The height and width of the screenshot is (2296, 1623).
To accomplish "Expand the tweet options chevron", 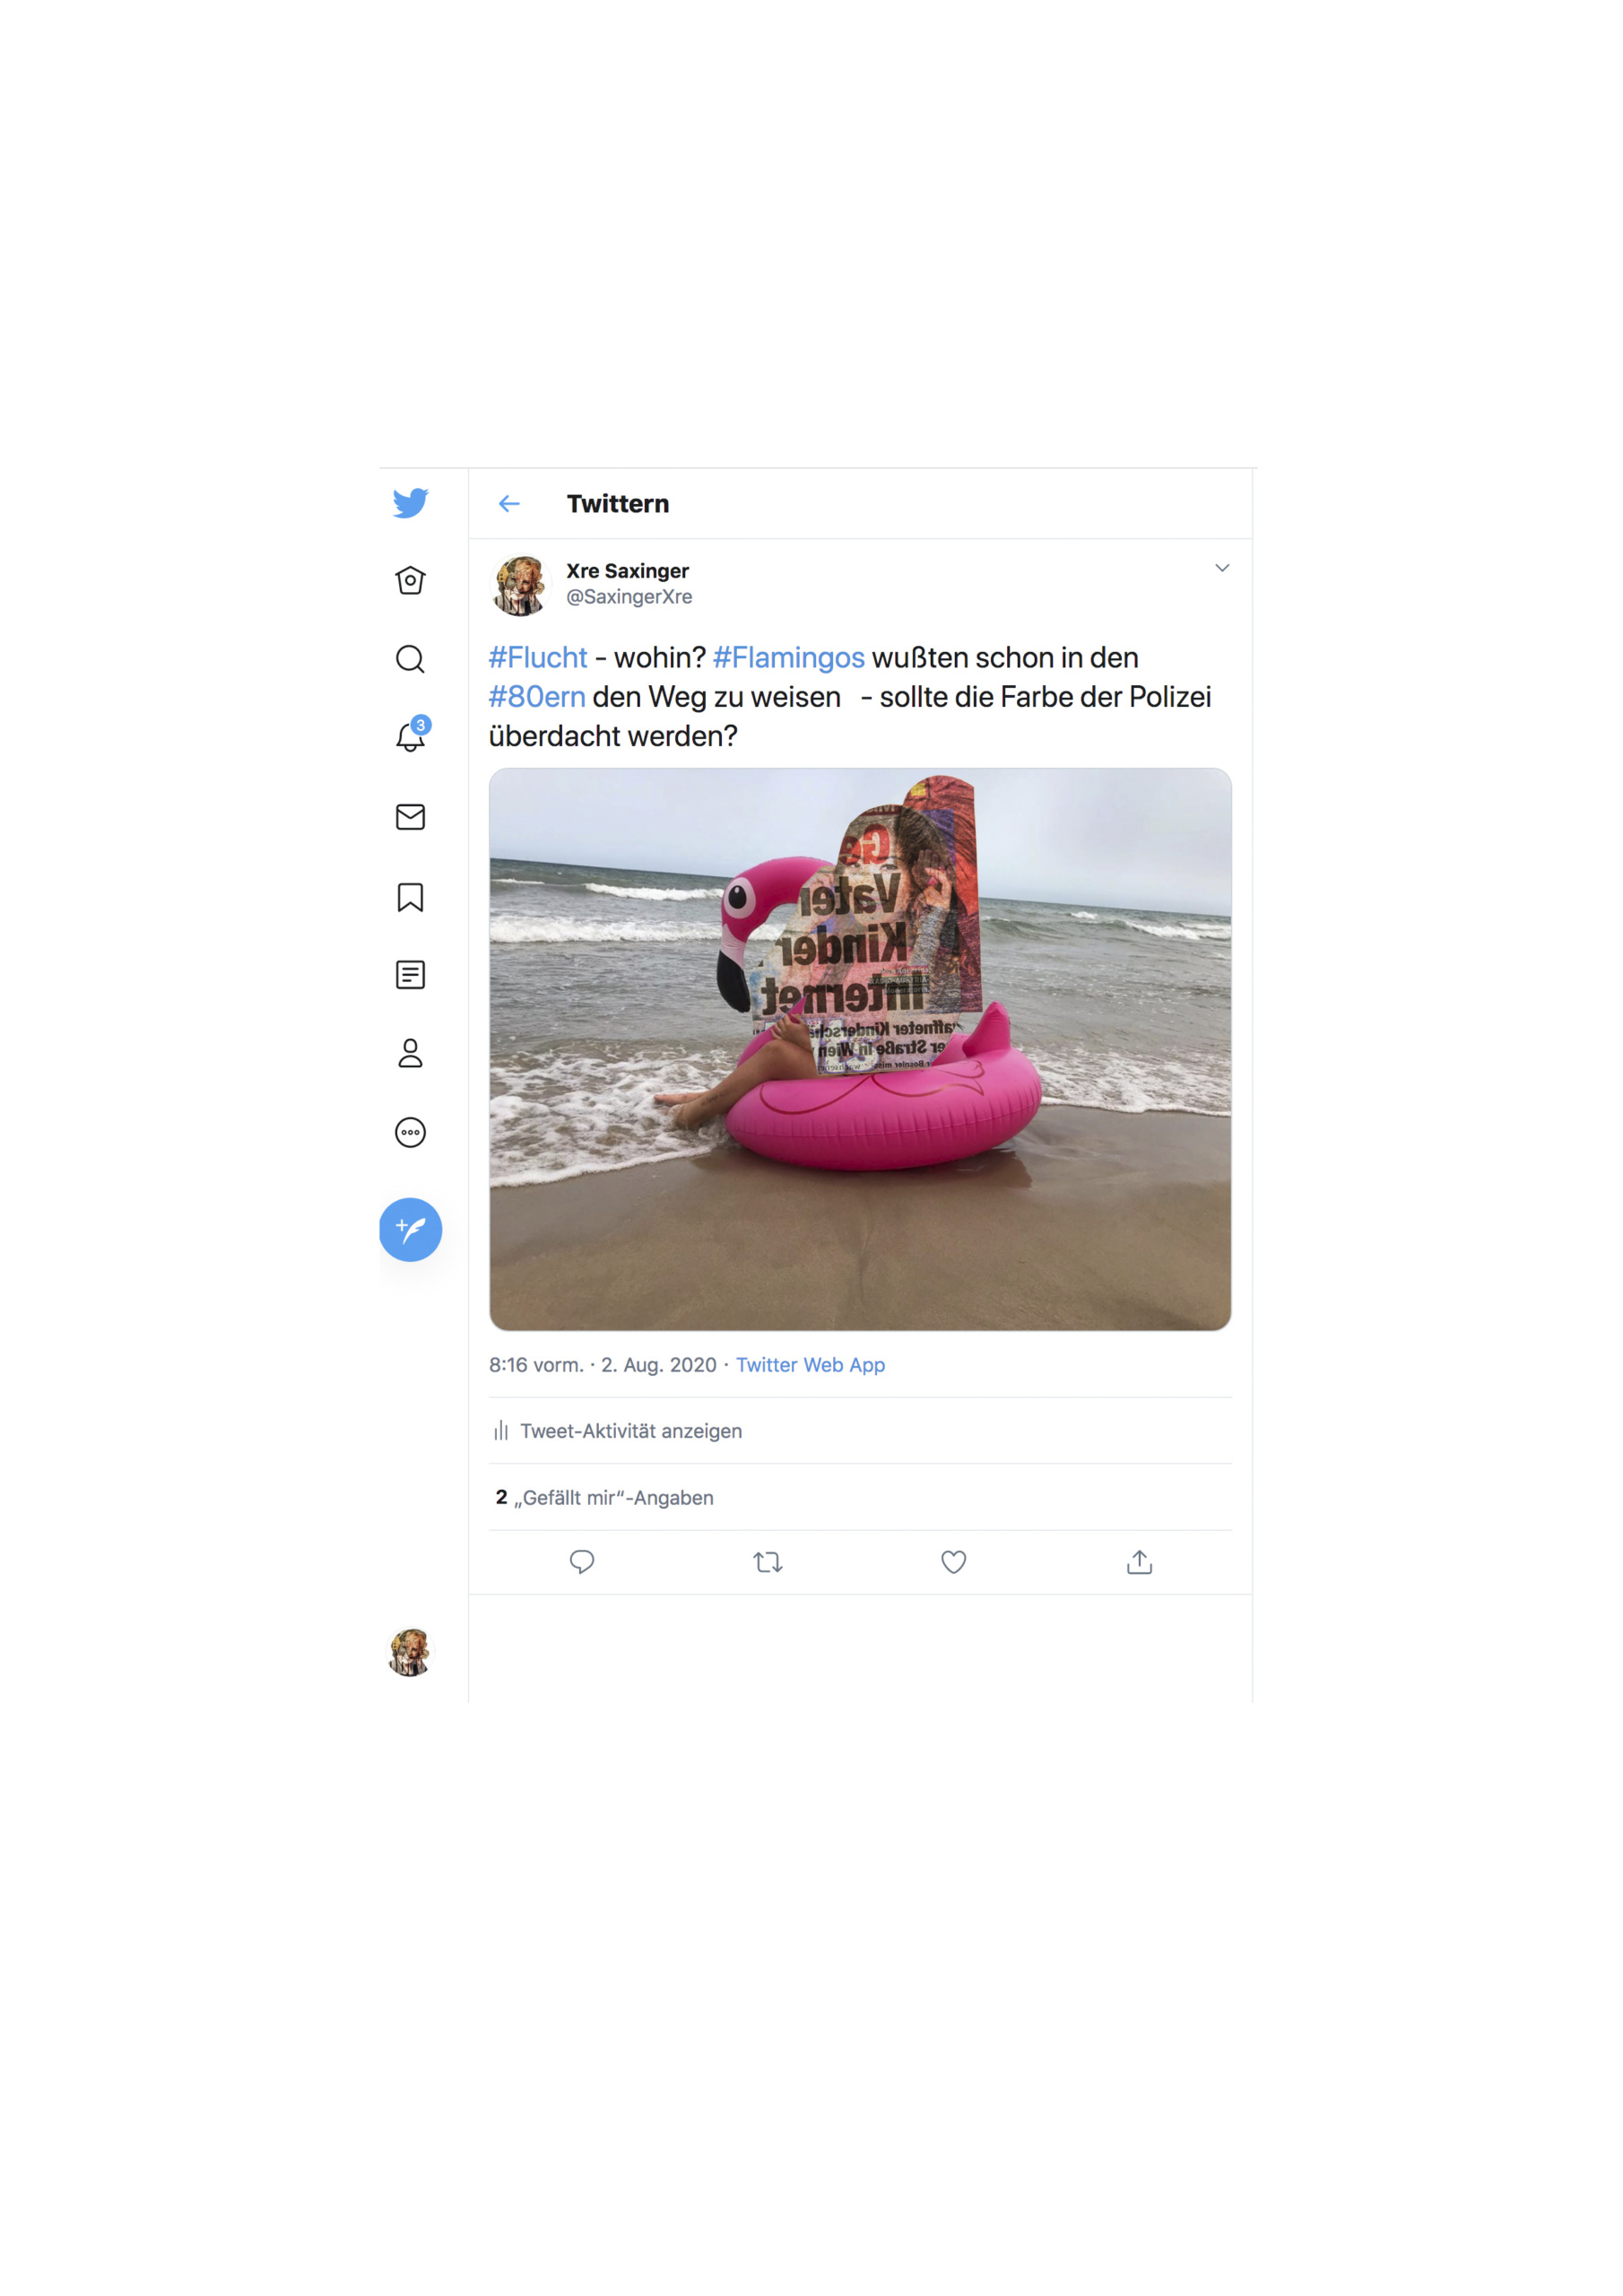I will [x=1222, y=568].
